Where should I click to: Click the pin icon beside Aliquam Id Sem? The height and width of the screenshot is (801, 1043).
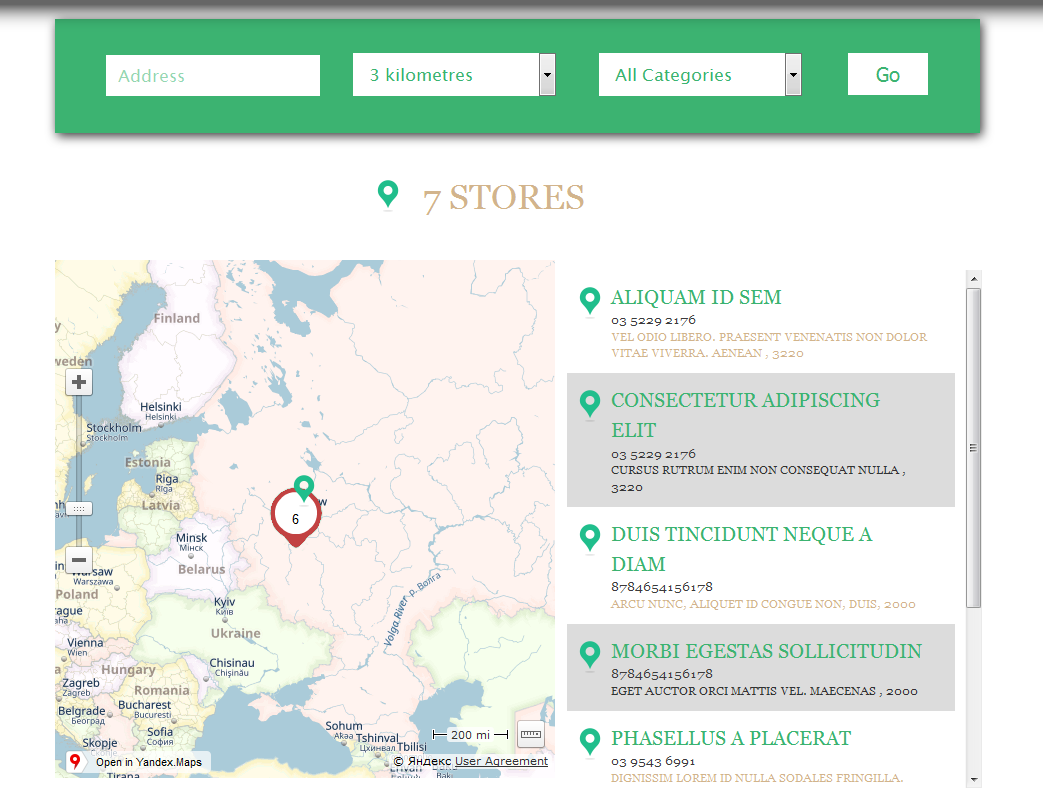coord(589,301)
